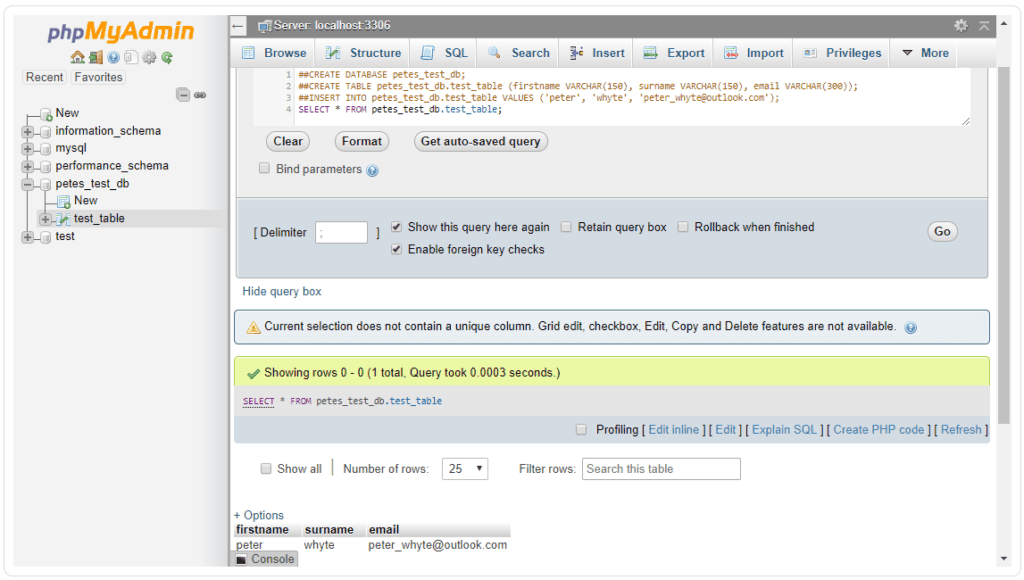Toggle Enable foreign key checks
The image size is (1024, 580).
coord(396,250)
